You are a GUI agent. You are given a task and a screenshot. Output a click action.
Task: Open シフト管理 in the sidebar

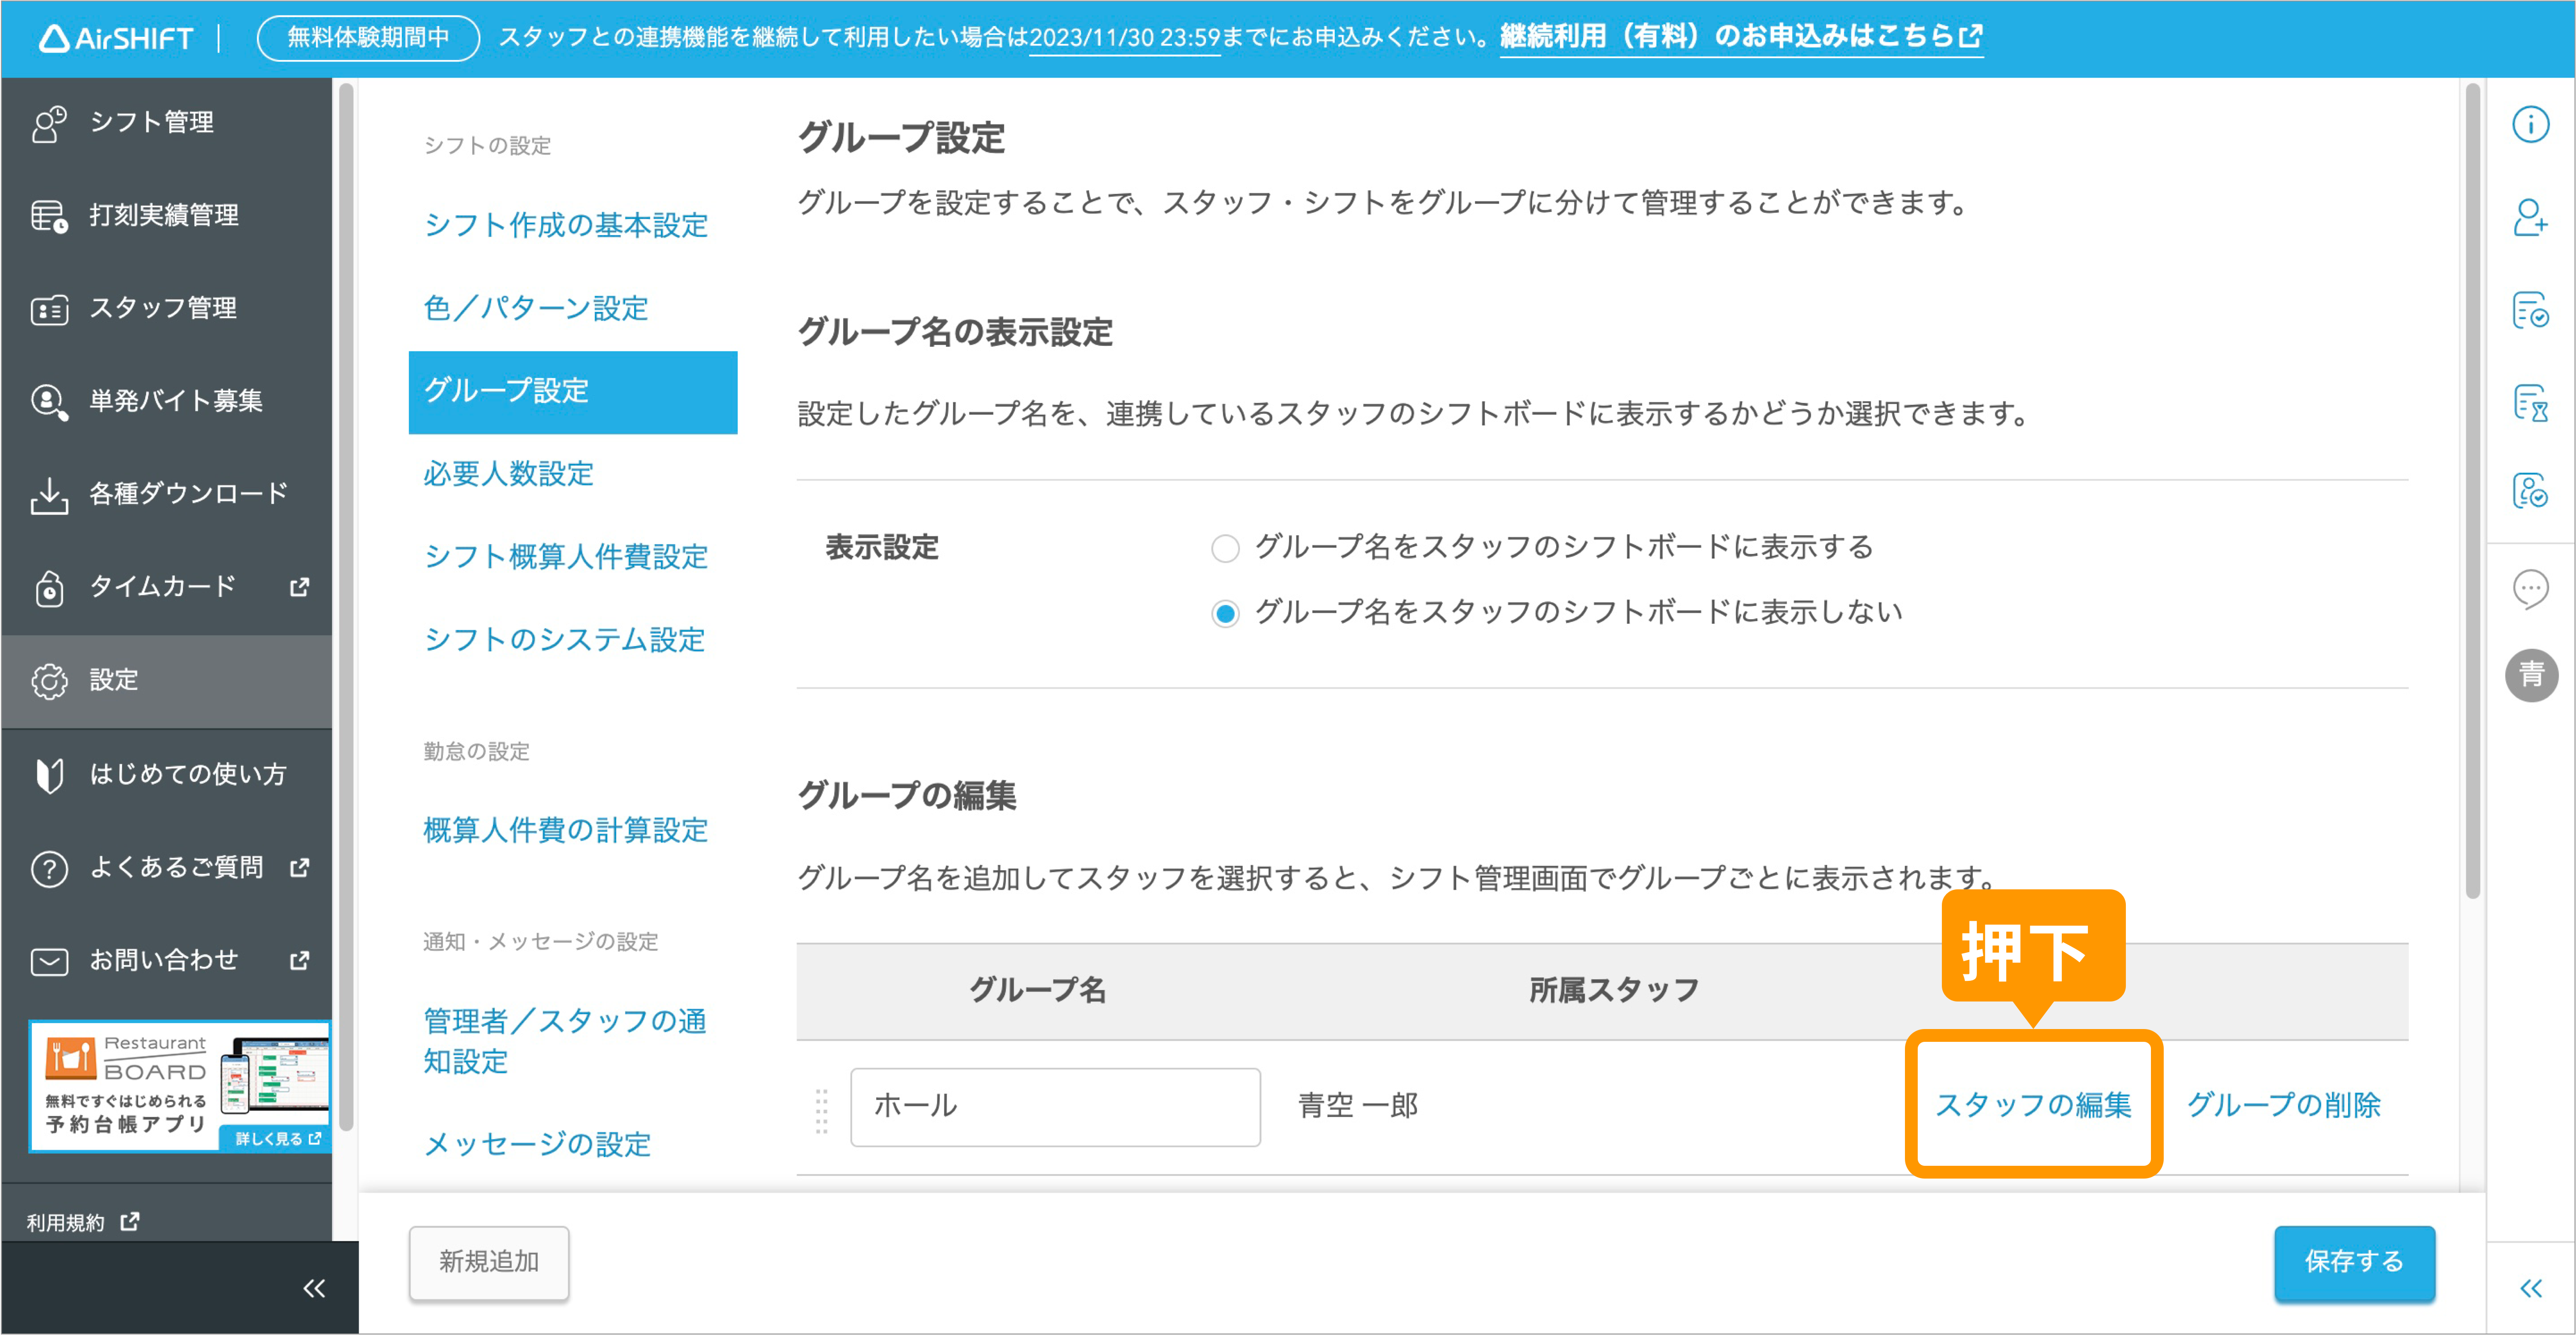click(x=166, y=123)
